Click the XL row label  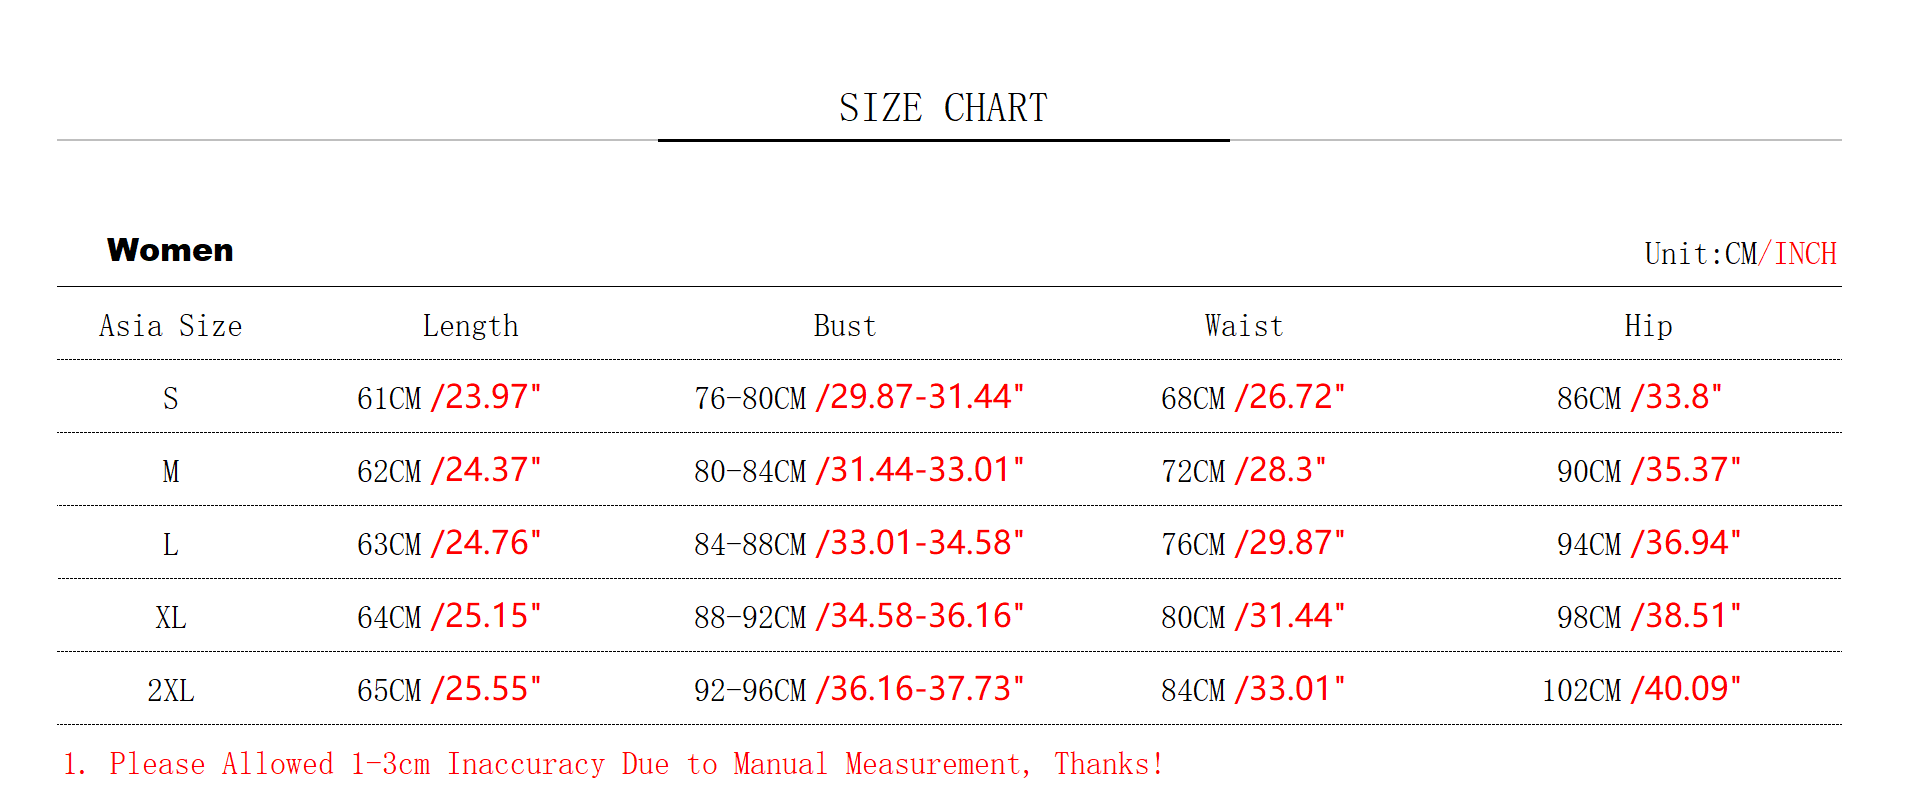170,618
